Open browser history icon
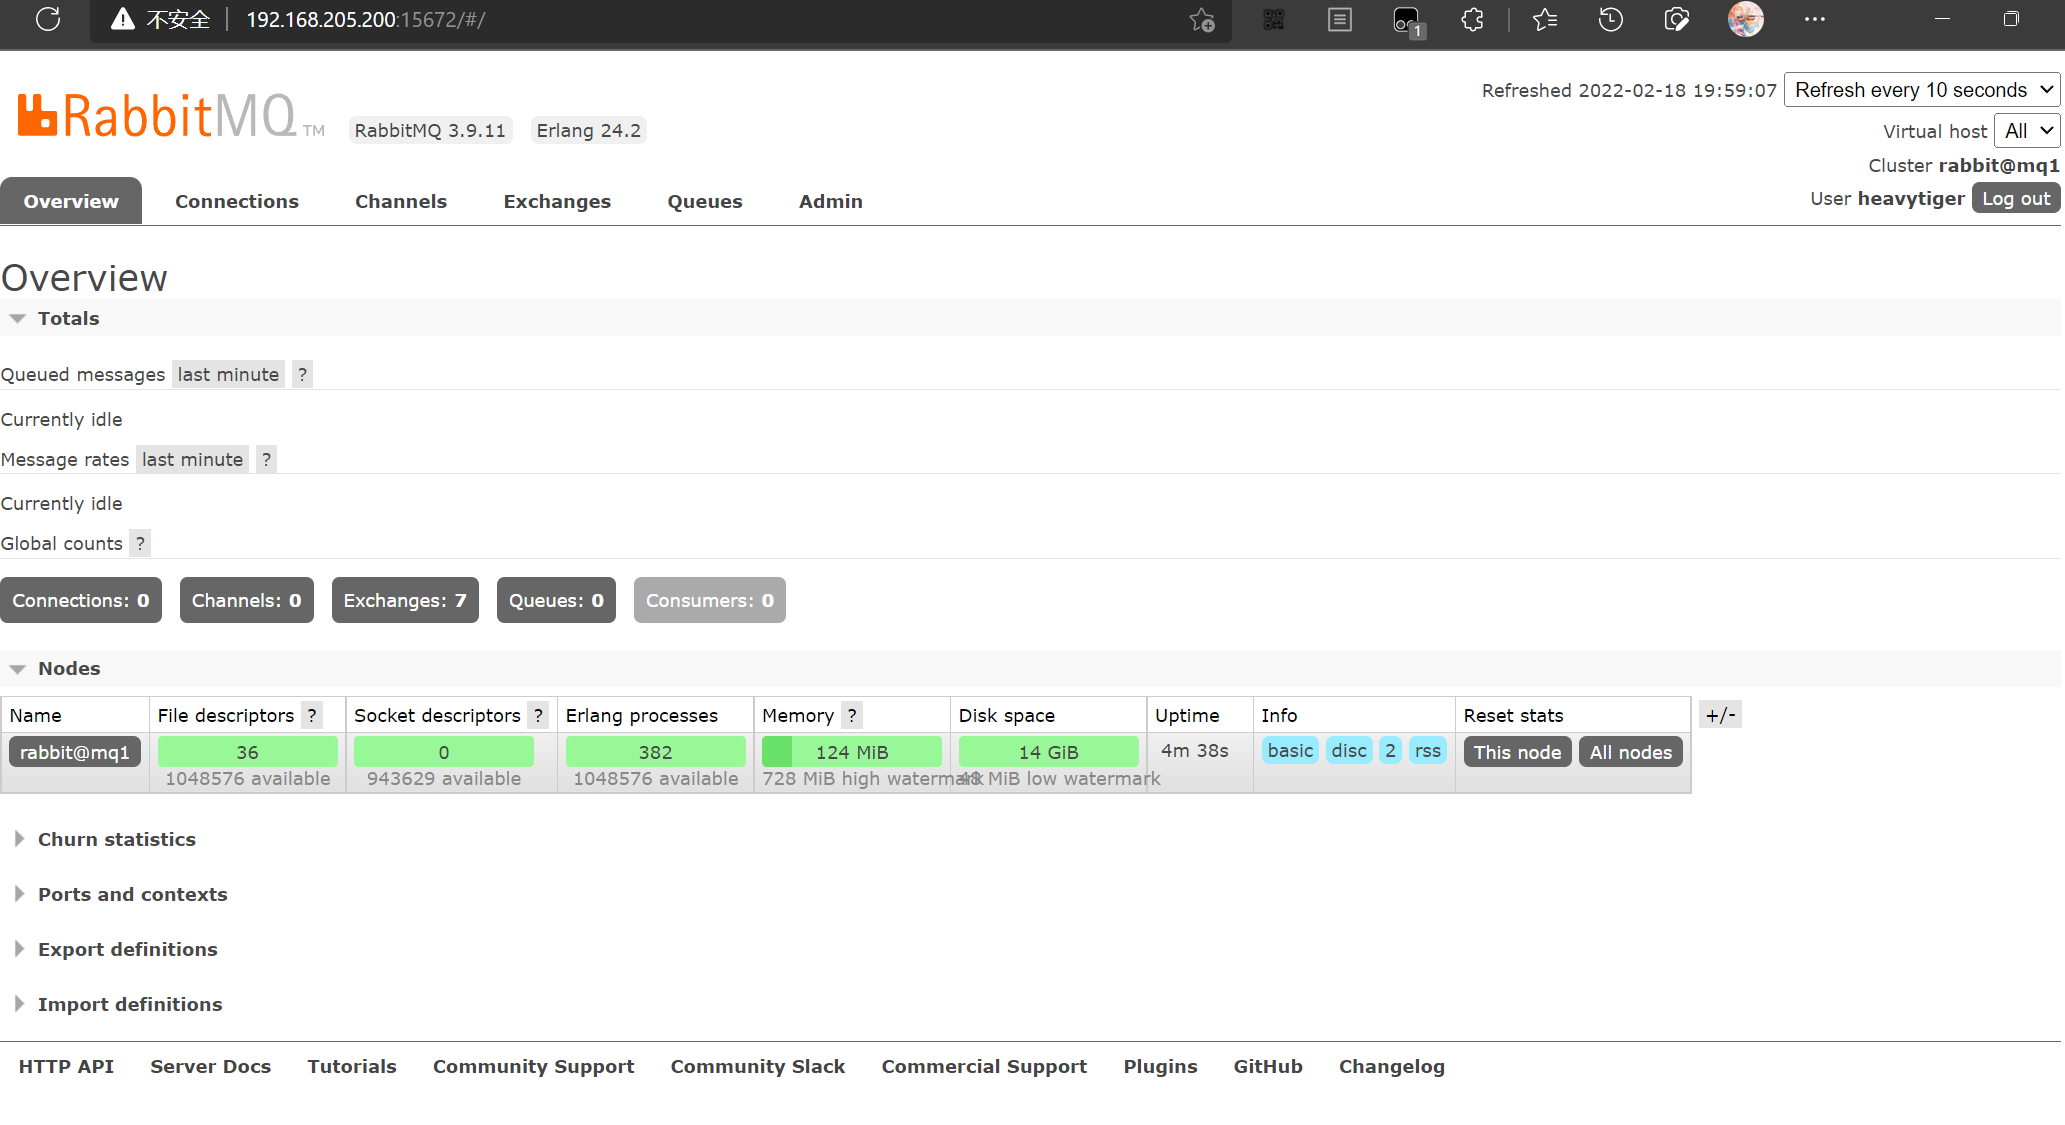This screenshot has width=2065, height=1125. (x=1610, y=20)
